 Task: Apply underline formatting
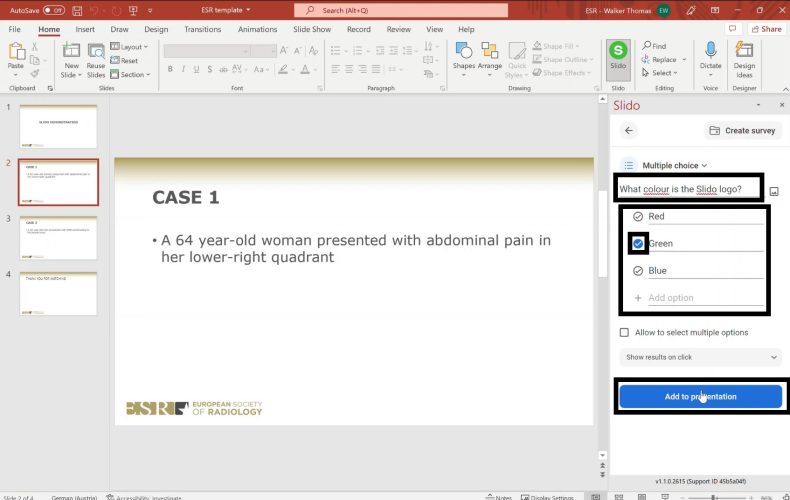[196, 69]
